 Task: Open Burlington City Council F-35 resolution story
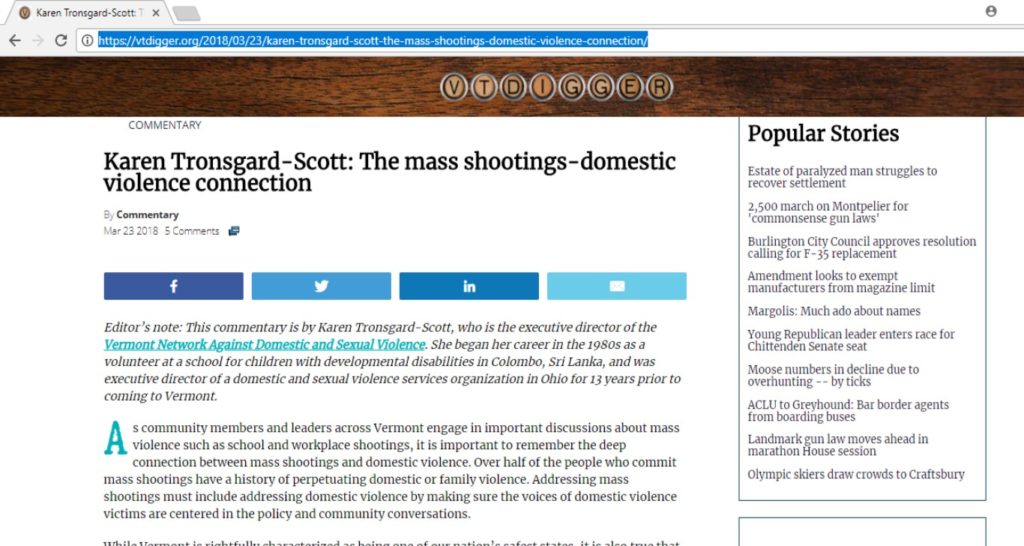[862, 248]
